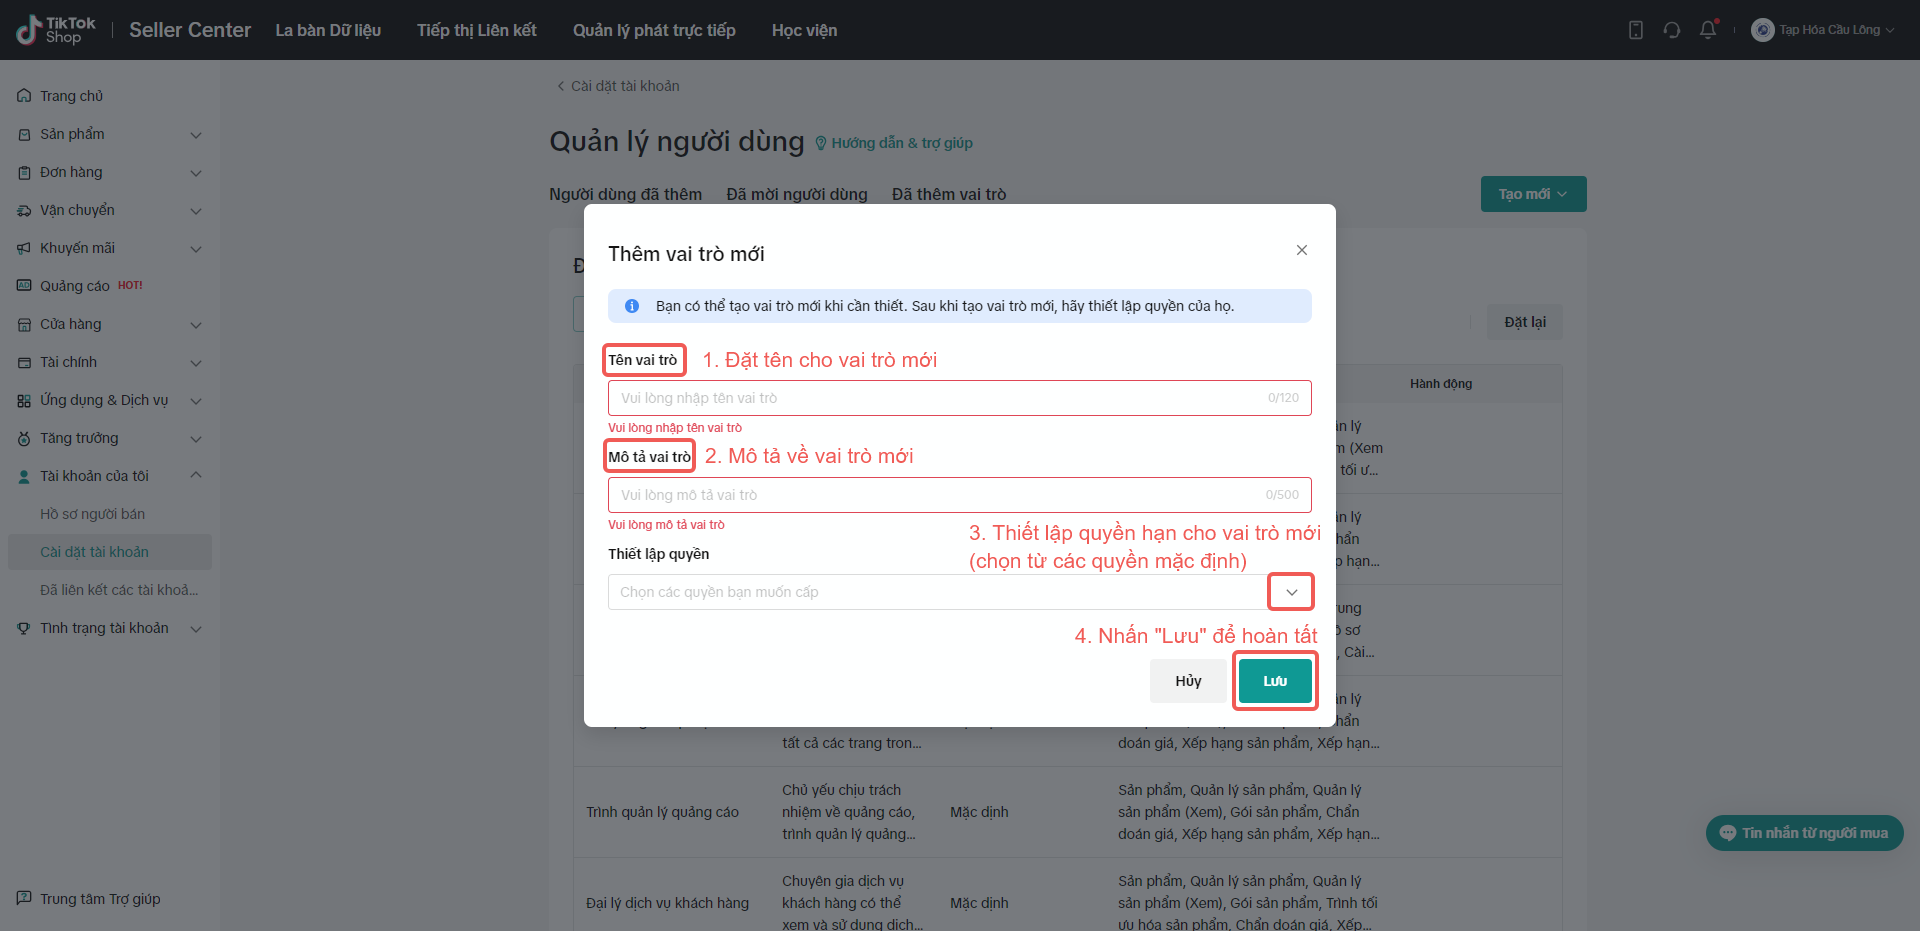Viewport: 1920px width, 931px height.
Task: Click the Seller Center title
Action: pos(190,30)
